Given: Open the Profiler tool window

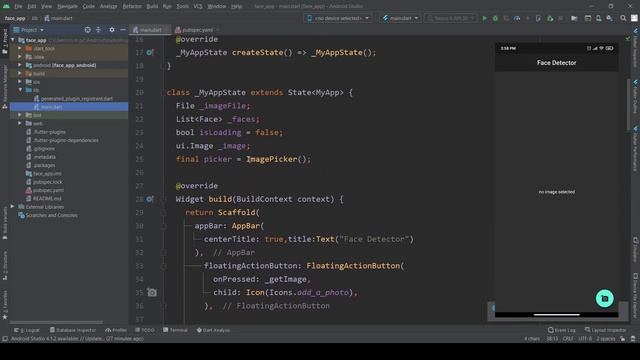Looking at the screenshot, I should point(116,330).
